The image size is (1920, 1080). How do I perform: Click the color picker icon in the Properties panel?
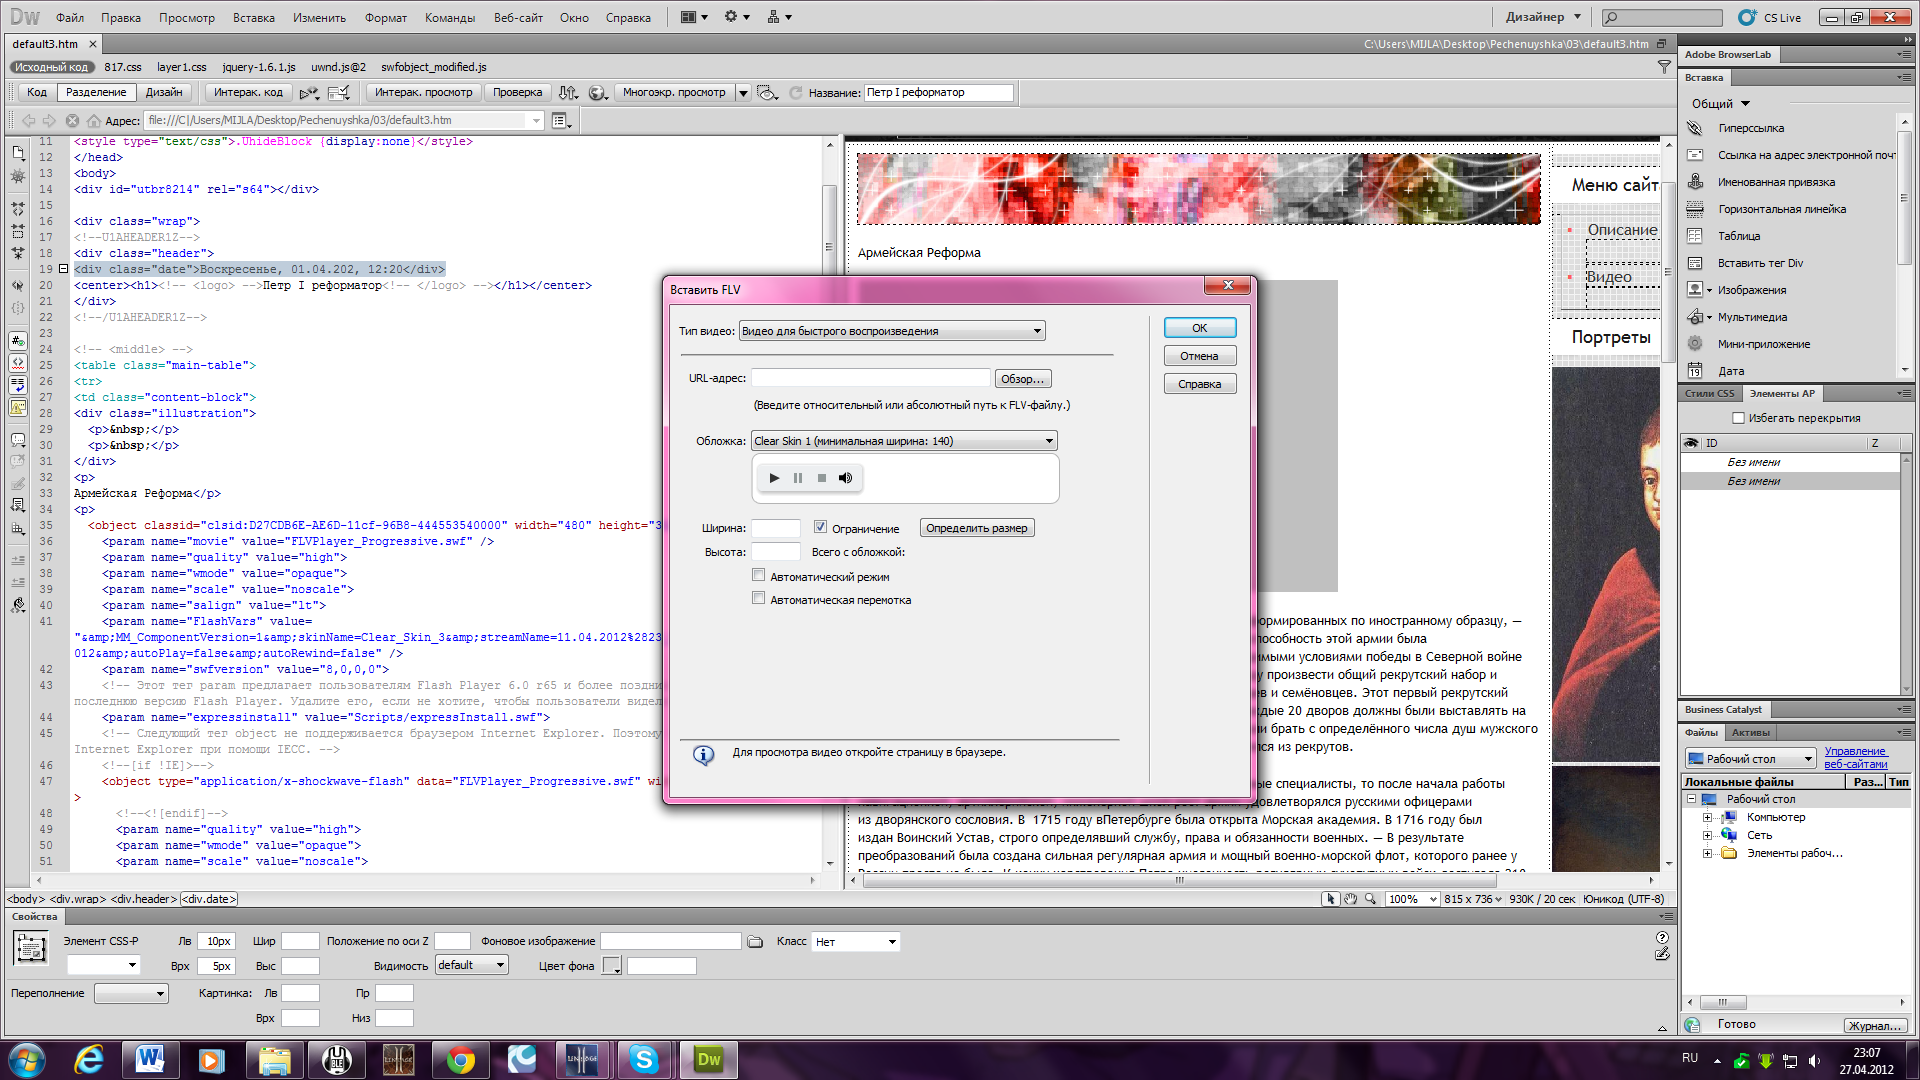pos(612,966)
